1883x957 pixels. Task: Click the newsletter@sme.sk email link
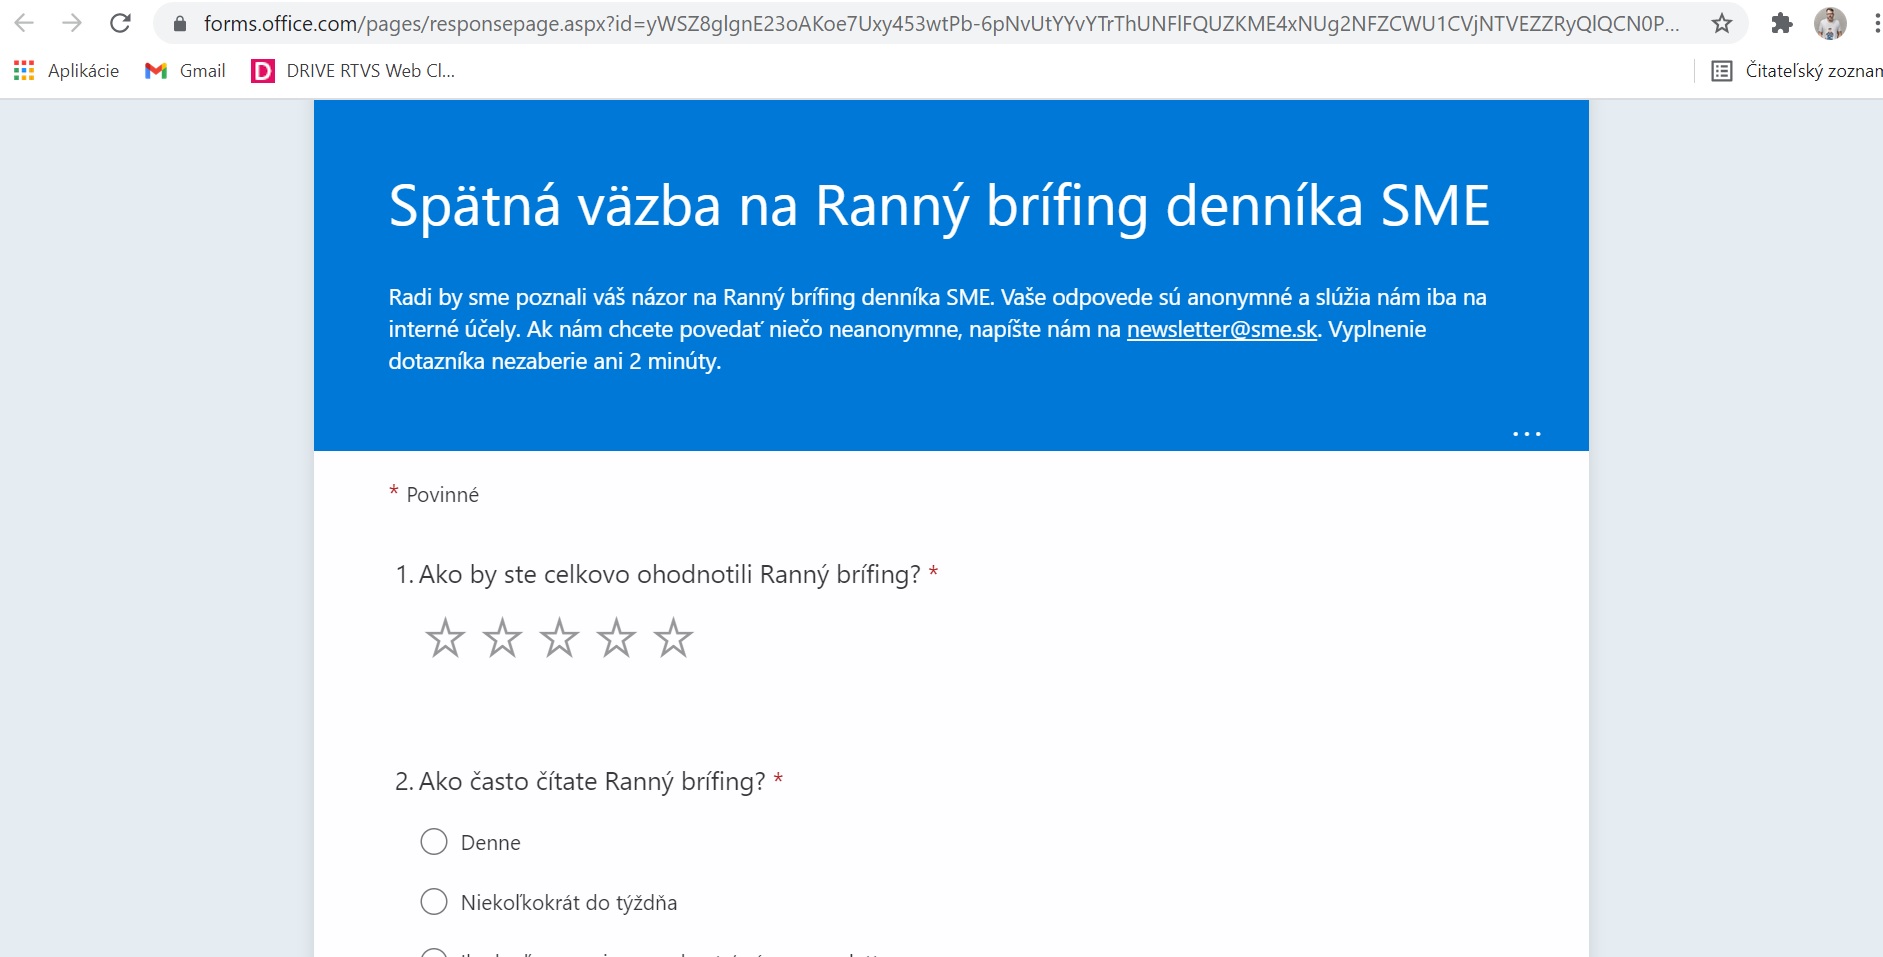(1221, 330)
